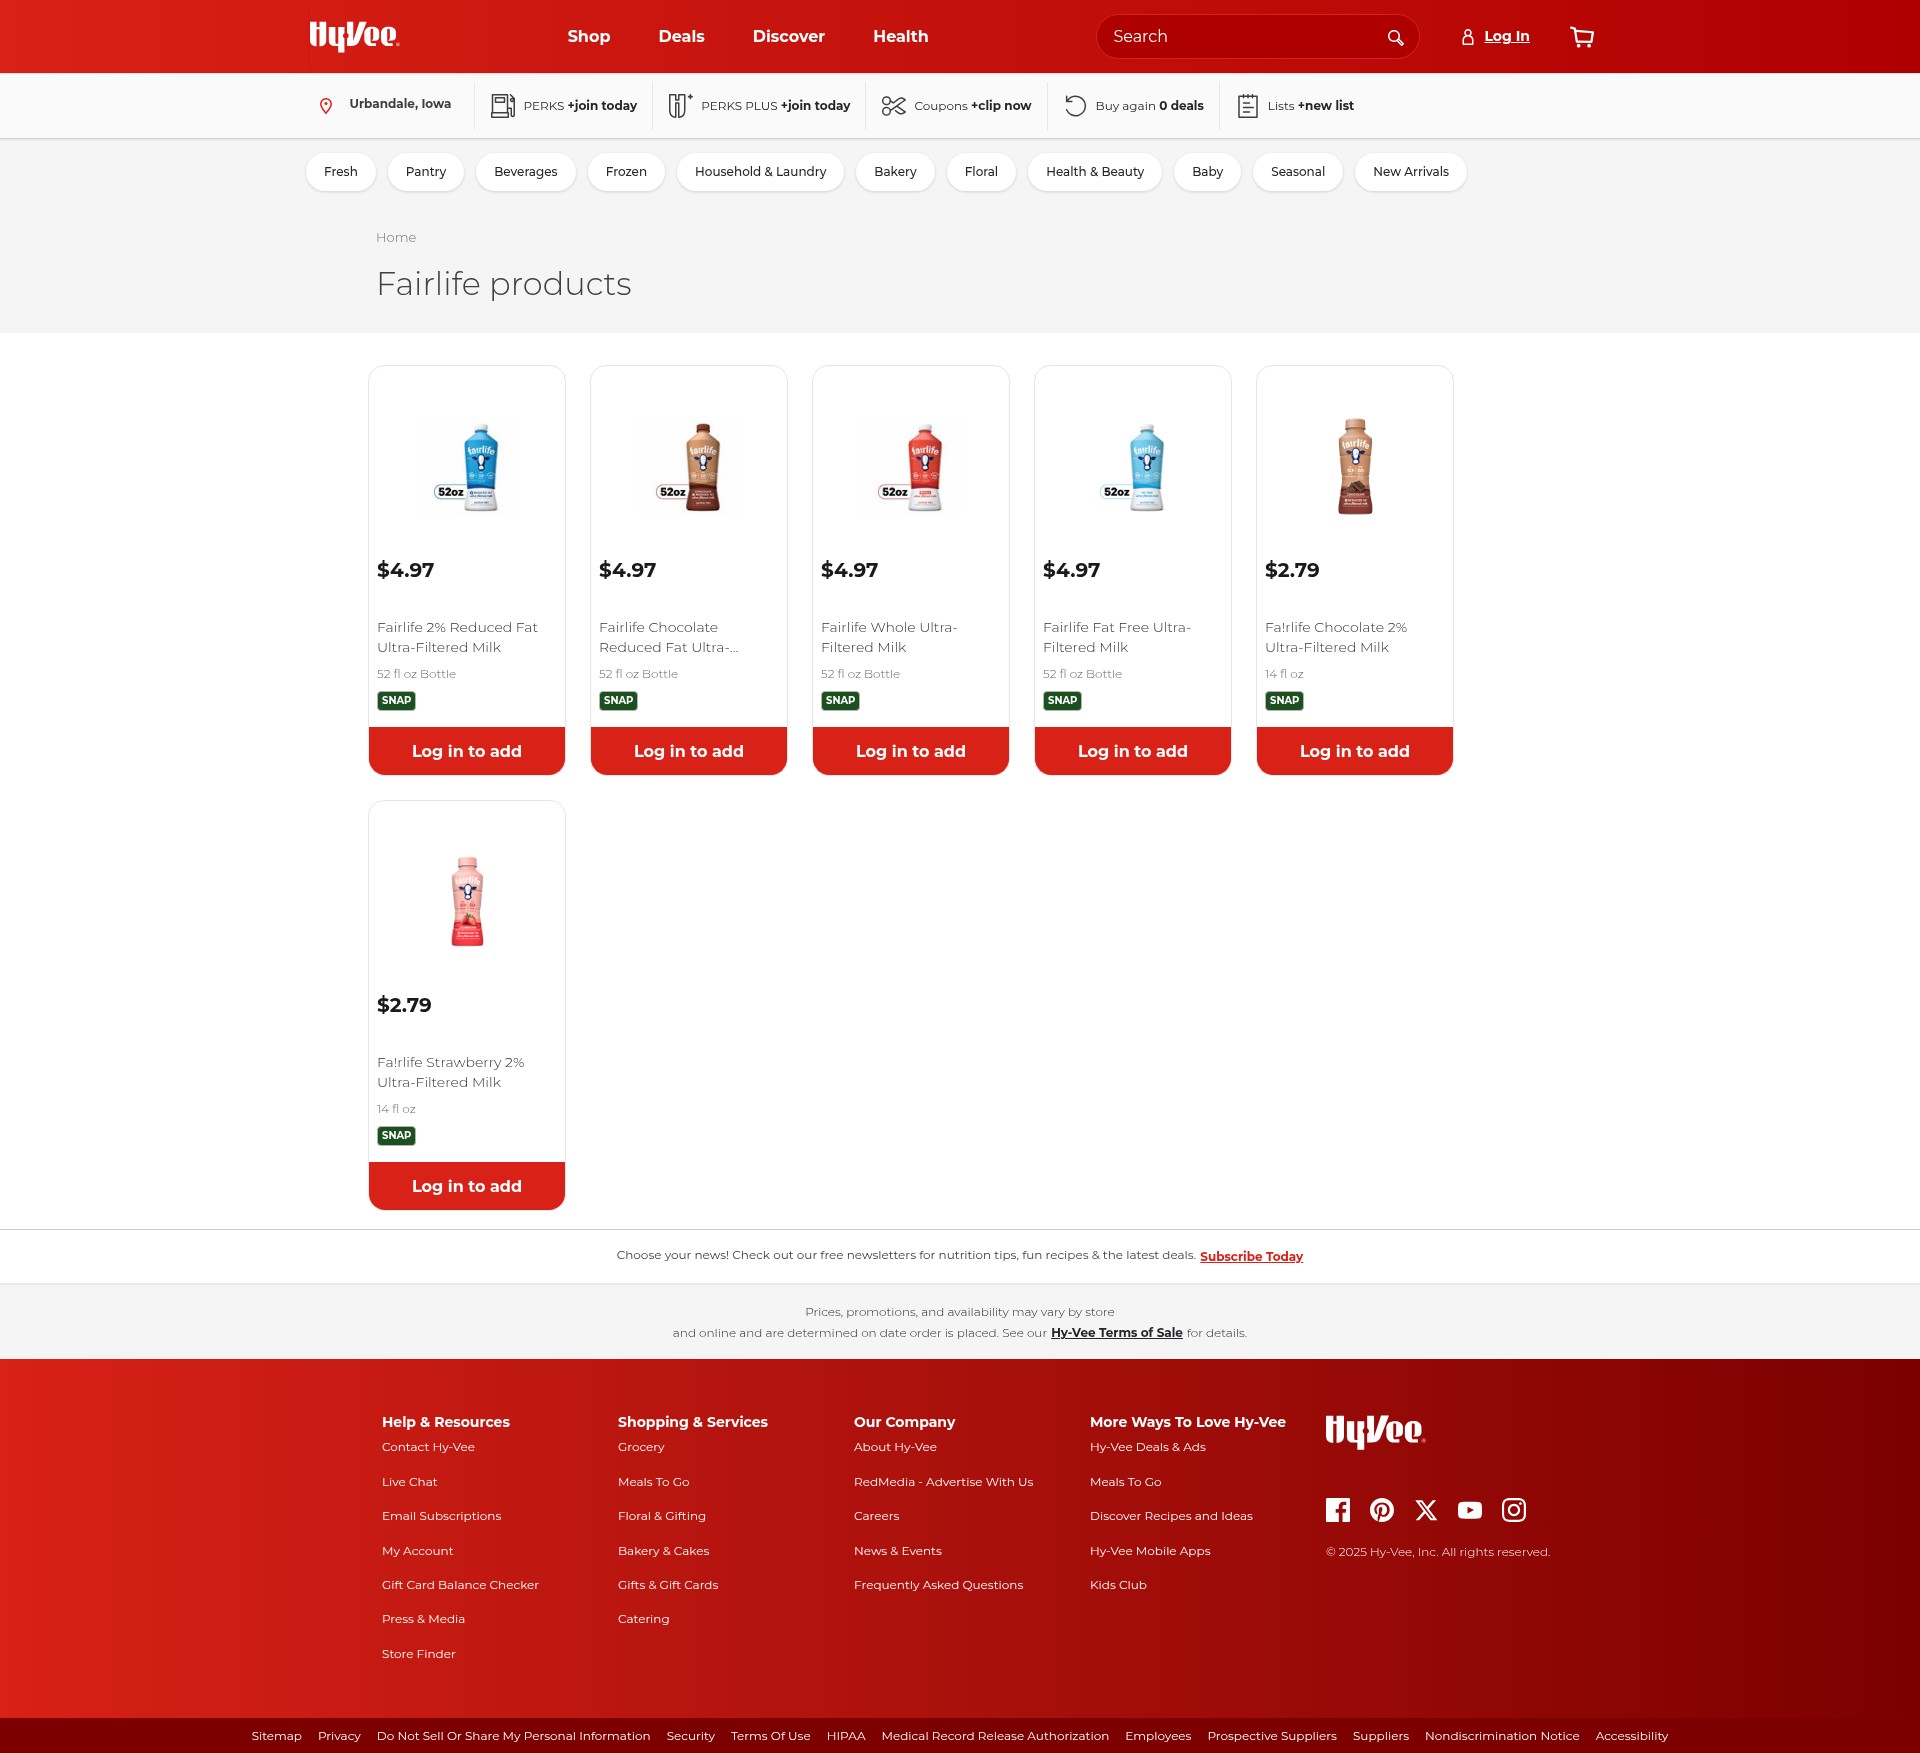
Task: Select the Beverages category pill
Action: (526, 172)
